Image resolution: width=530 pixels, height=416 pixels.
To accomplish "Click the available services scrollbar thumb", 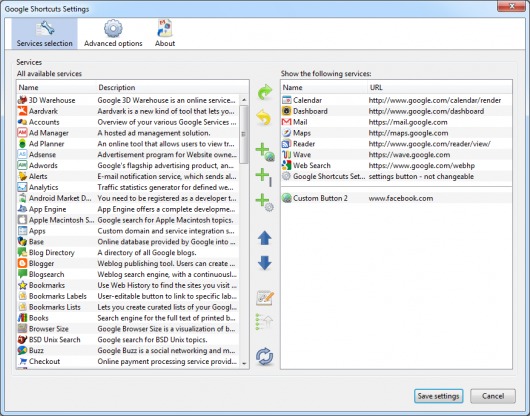I will click(x=244, y=134).
